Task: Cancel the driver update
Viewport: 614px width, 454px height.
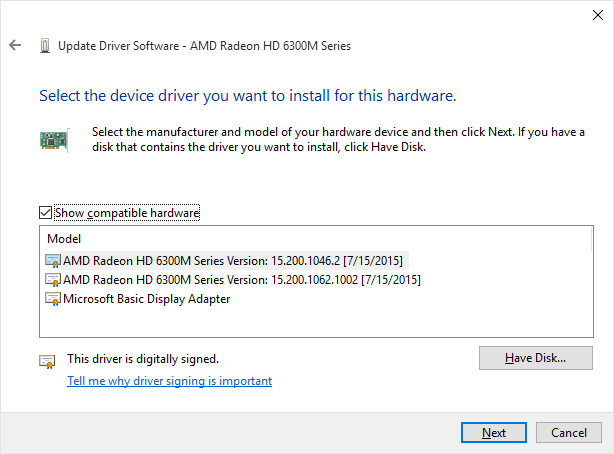Action: click(569, 432)
